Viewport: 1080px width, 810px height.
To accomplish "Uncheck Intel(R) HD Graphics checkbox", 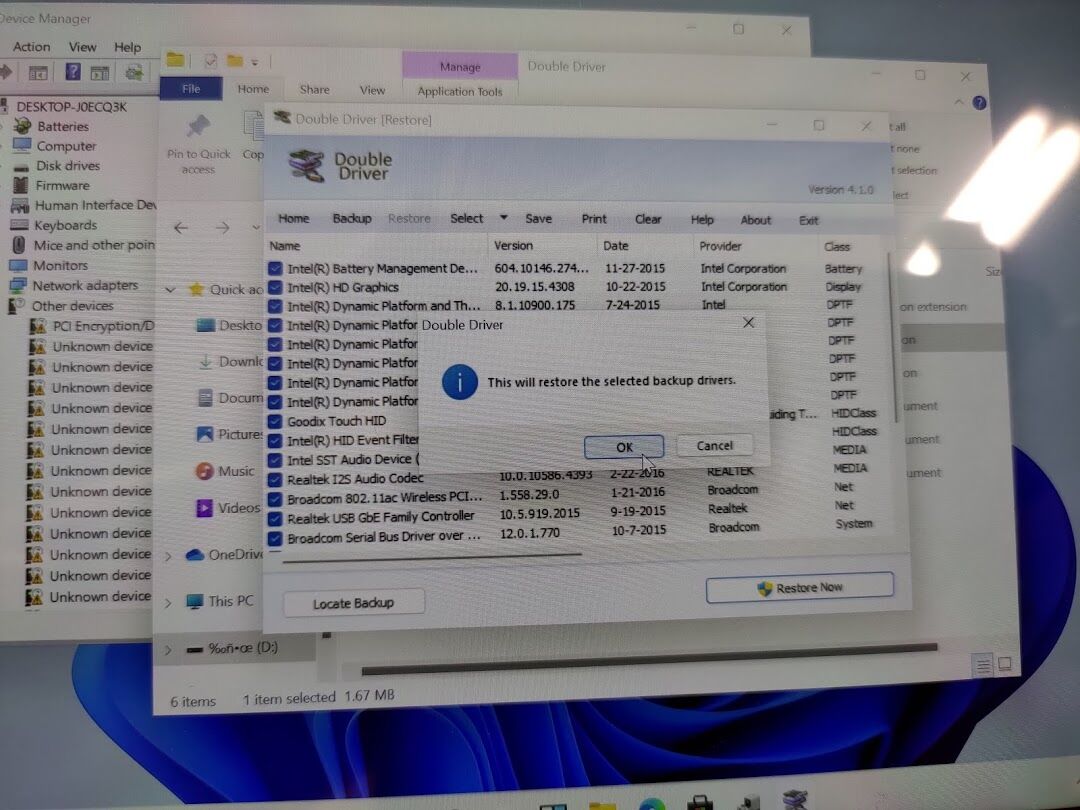I will coord(275,287).
